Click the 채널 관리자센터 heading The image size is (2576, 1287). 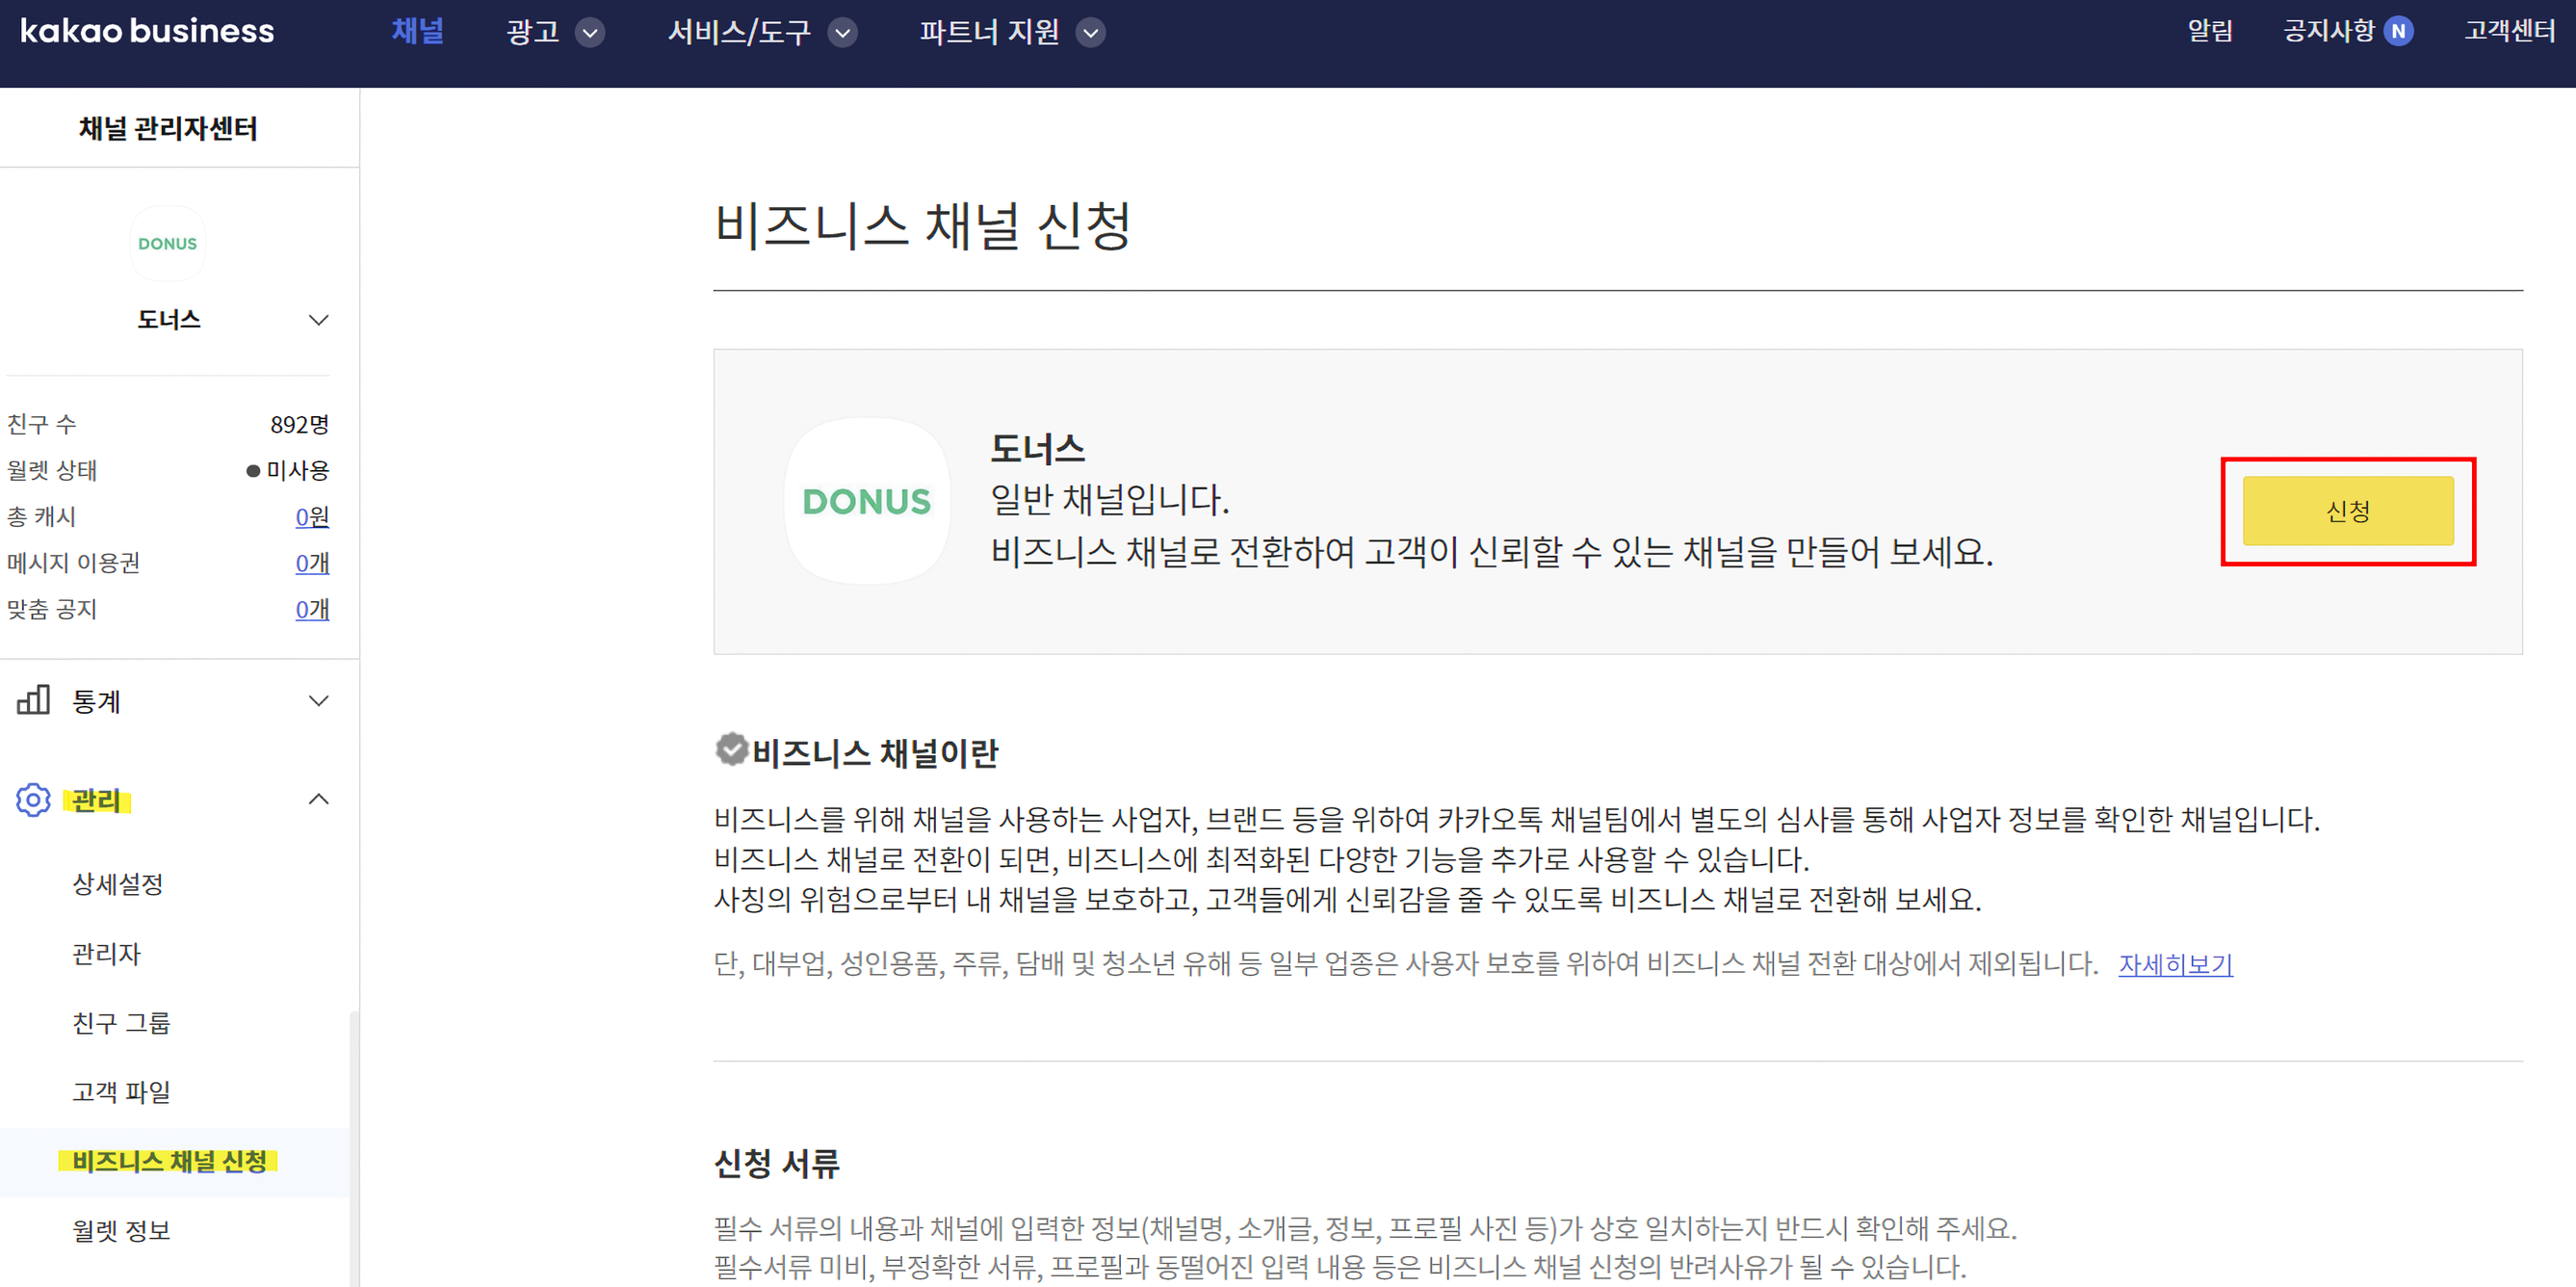point(168,128)
